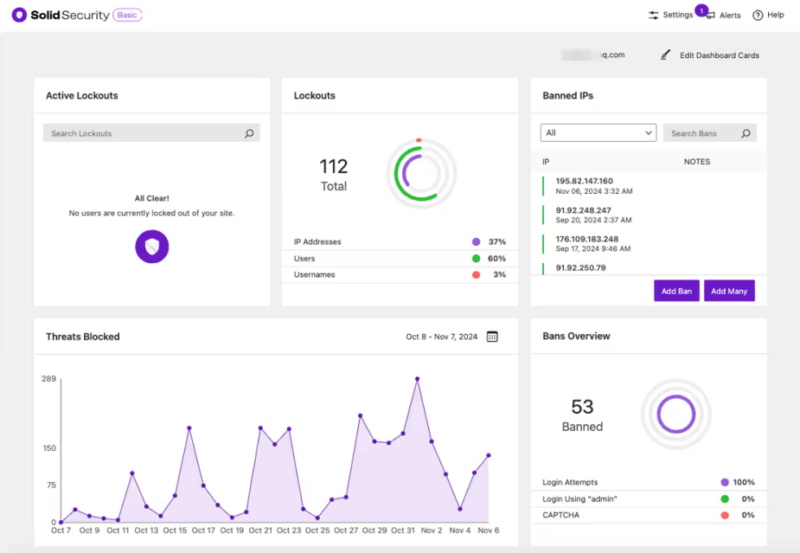This screenshot has width=800, height=553.
Task: Click the Oct 21 axis label
Action: 260,531
